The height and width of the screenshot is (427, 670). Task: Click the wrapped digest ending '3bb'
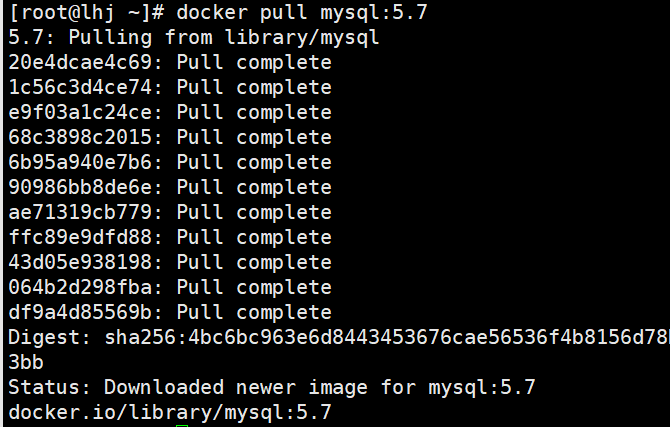26,362
